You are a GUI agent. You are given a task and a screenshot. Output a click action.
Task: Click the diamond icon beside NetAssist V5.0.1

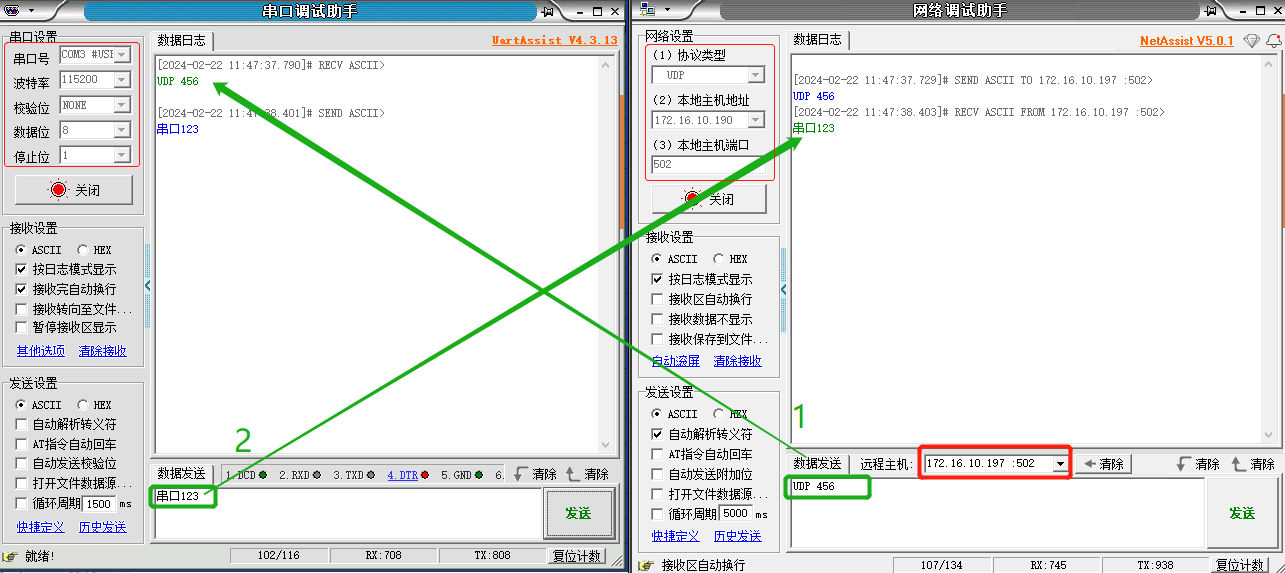(x=1252, y=41)
